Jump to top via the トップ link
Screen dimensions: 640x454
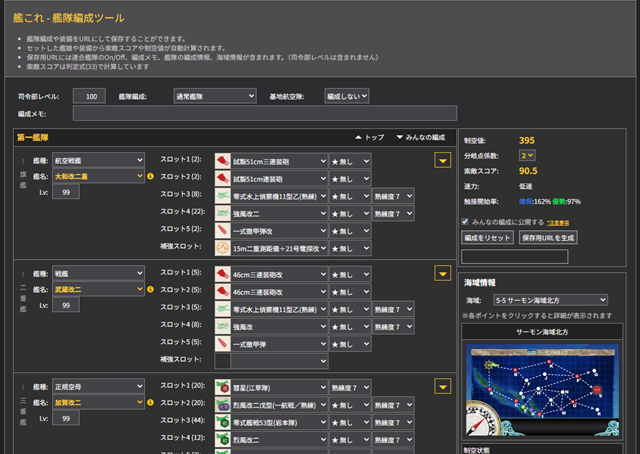(x=369, y=136)
